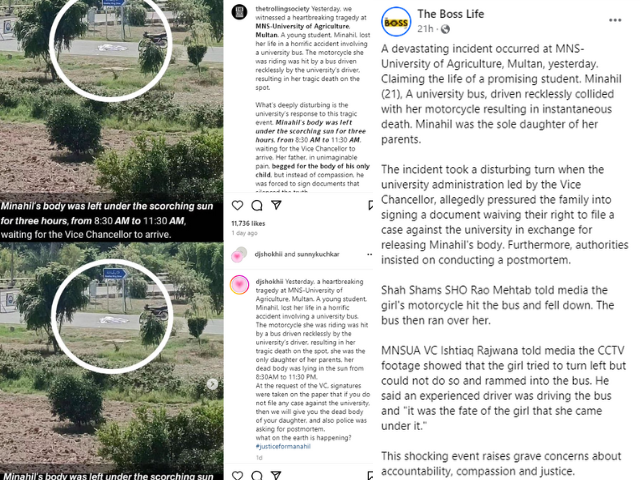The image size is (640, 480).
Task: Share the djshokhii post at bottom
Action: [276, 475]
